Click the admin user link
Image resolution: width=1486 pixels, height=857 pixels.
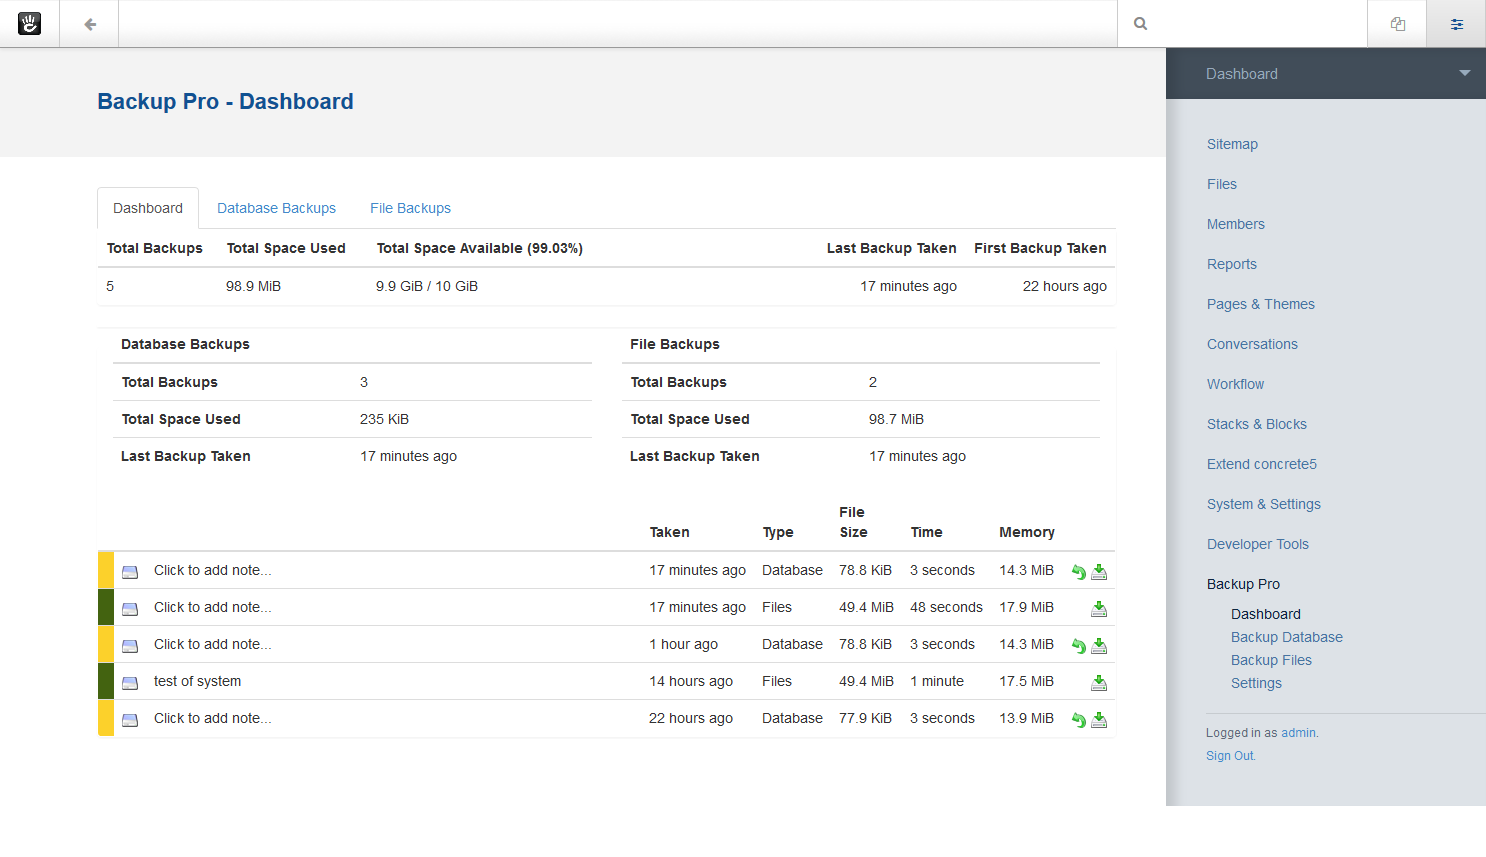tap(1299, 733)
